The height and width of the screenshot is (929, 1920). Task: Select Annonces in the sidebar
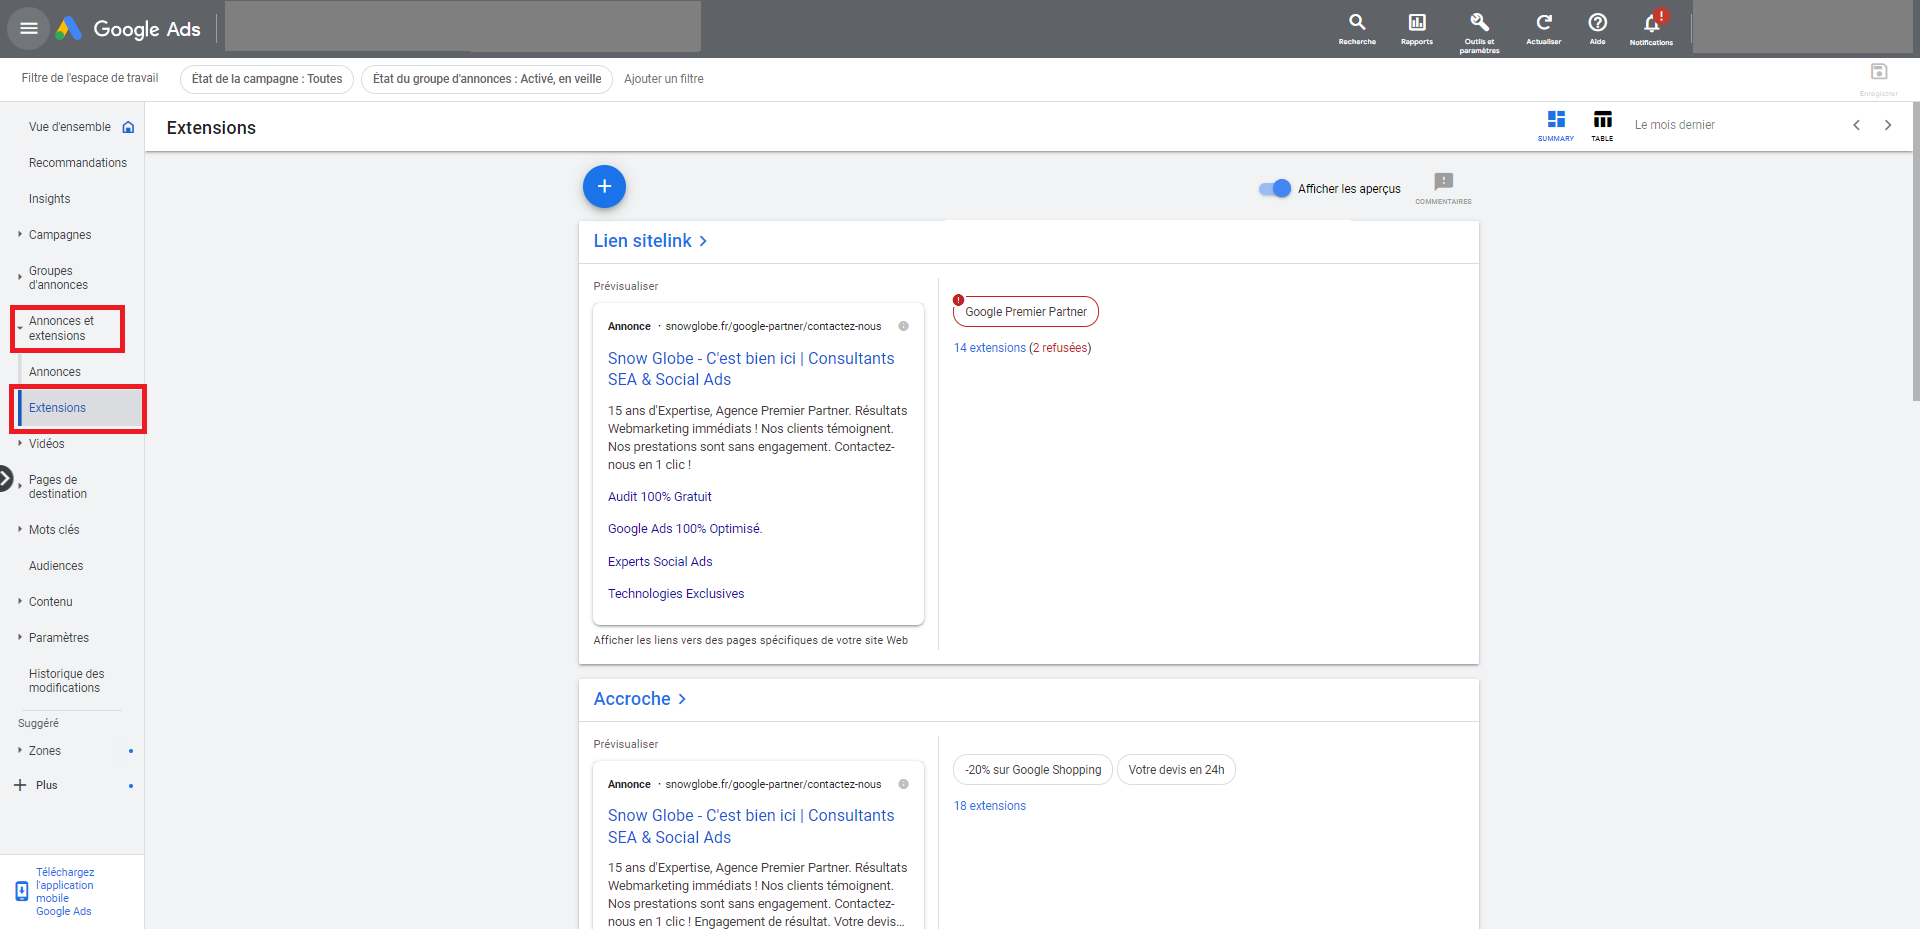(55, 372)
